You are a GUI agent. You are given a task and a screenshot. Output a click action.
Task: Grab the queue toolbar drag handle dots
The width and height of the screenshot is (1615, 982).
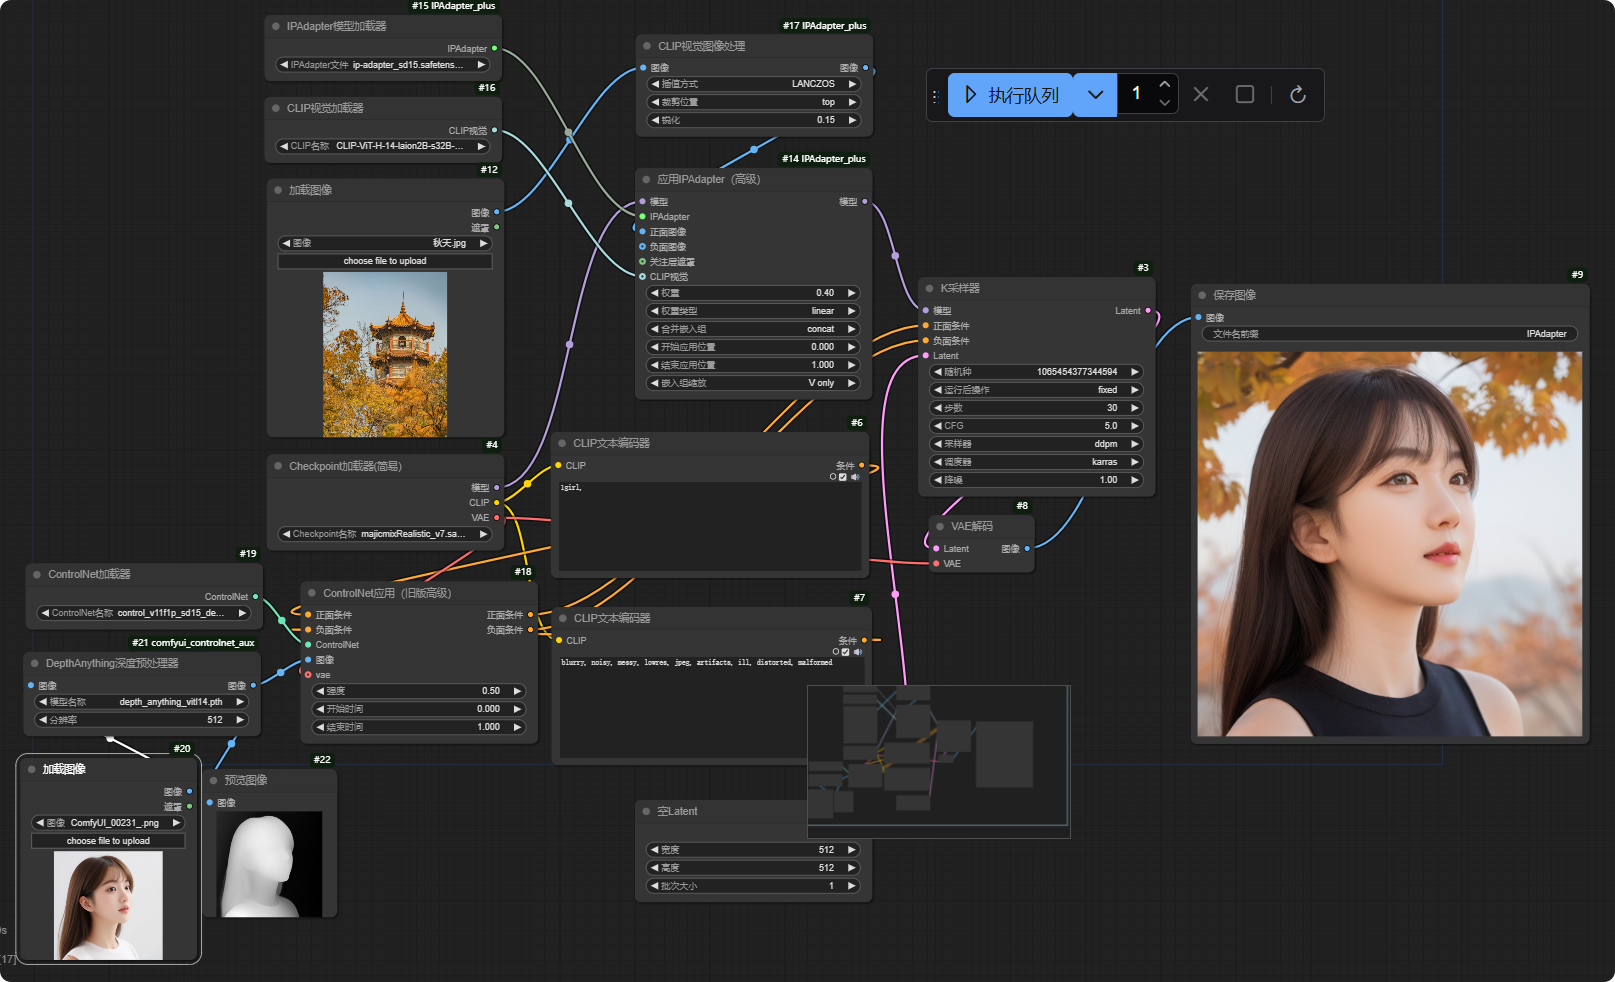tap(935, 96)
